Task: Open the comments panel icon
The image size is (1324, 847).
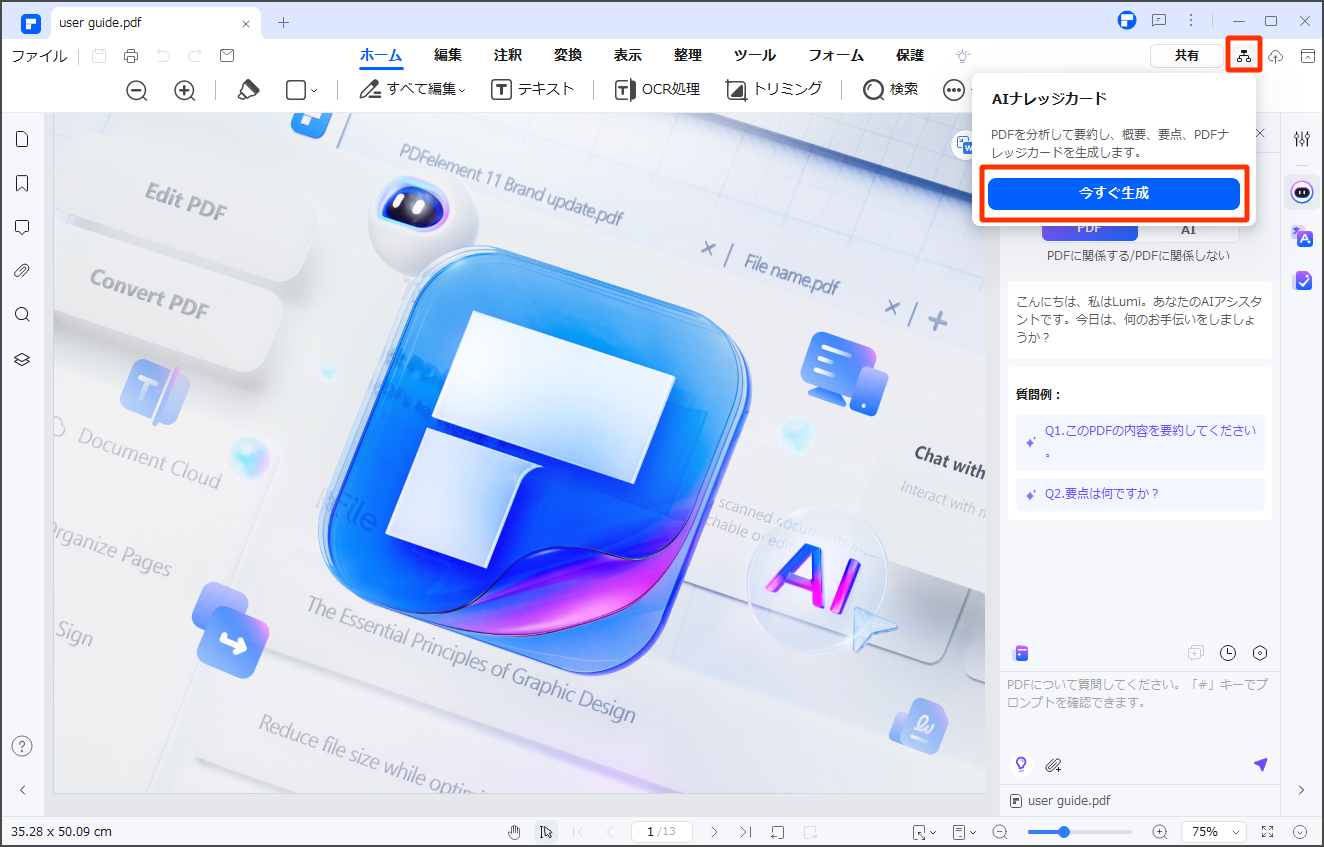Action: coord(22,227)
